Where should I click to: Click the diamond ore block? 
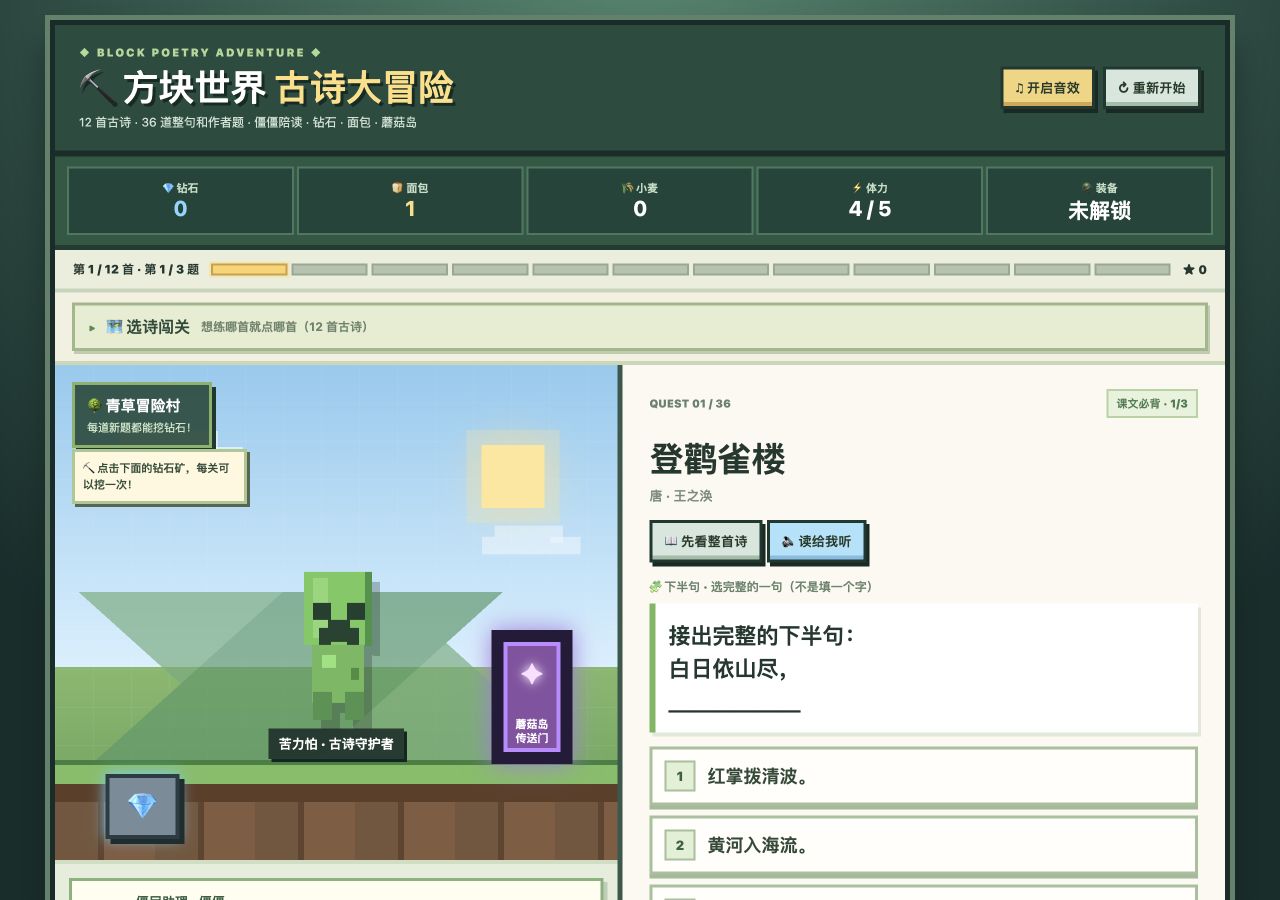pos(142,805)
